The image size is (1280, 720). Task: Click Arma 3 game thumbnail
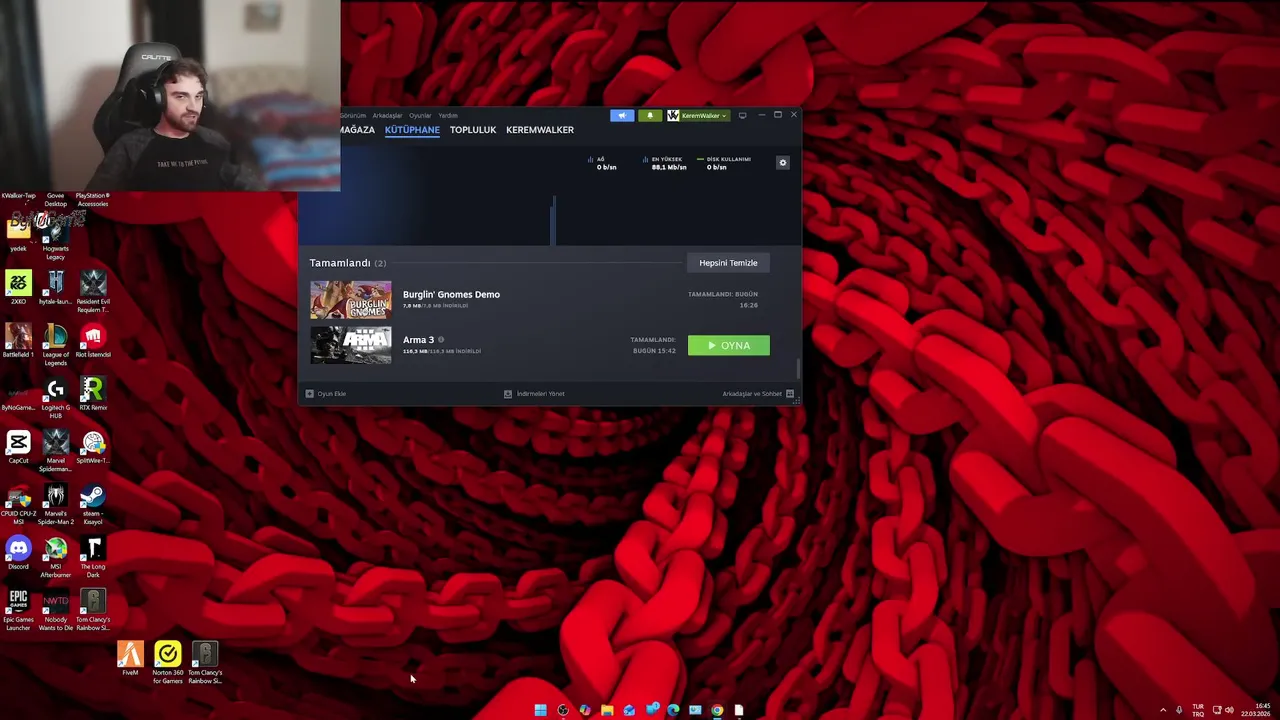[x=351, y=345]
